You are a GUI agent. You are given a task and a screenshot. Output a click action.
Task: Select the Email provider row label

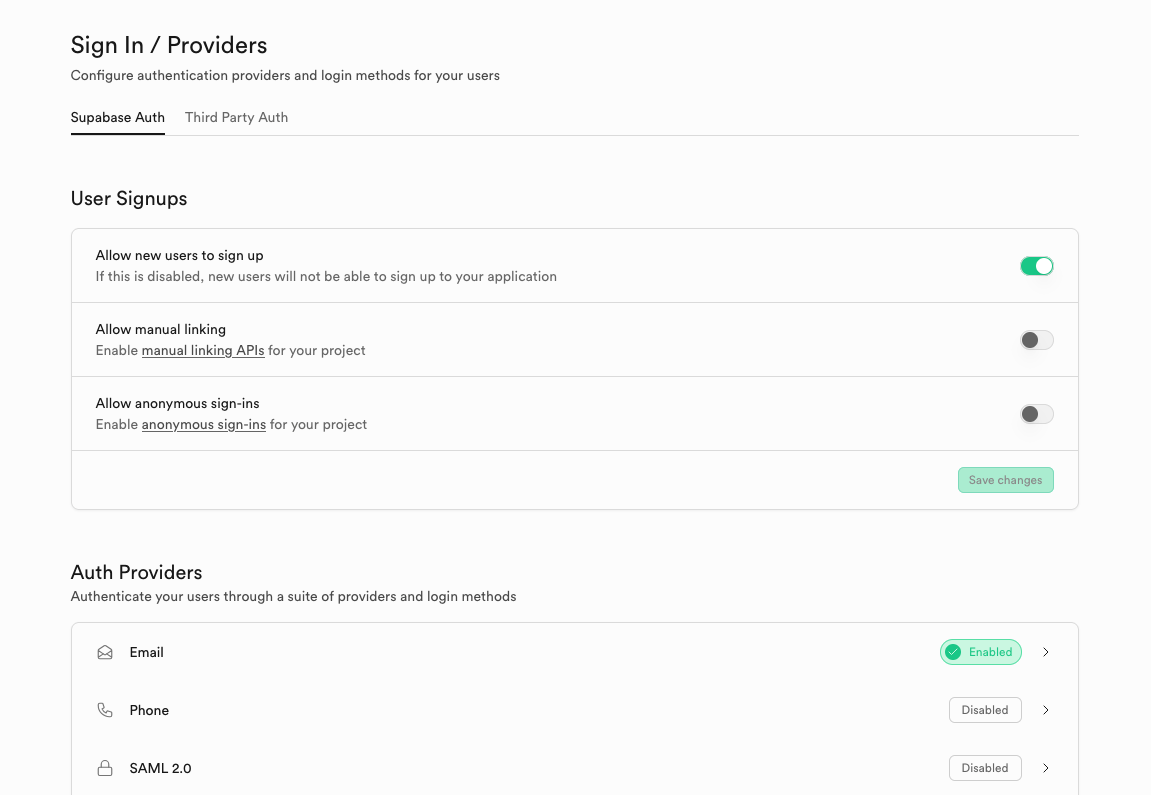click(x=146, y=652)
